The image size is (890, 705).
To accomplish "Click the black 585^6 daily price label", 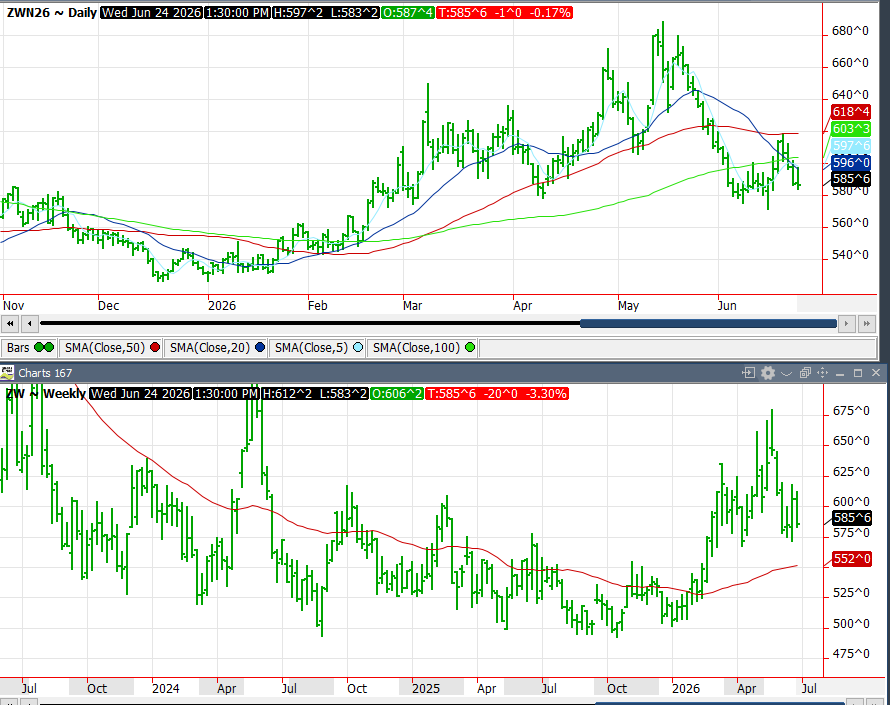I will coord(850,179).
